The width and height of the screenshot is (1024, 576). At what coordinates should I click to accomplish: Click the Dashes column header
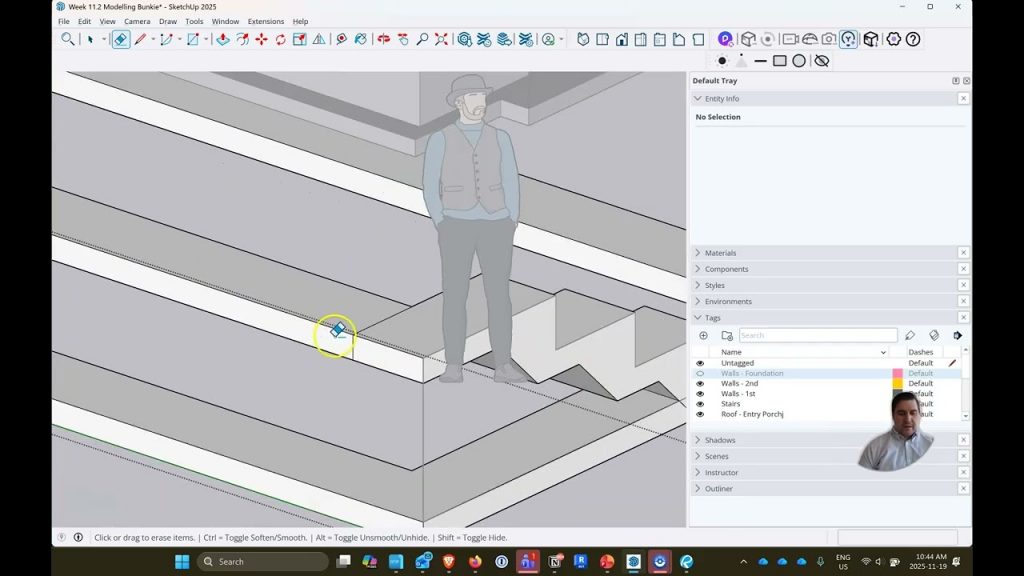coord(921,352)
